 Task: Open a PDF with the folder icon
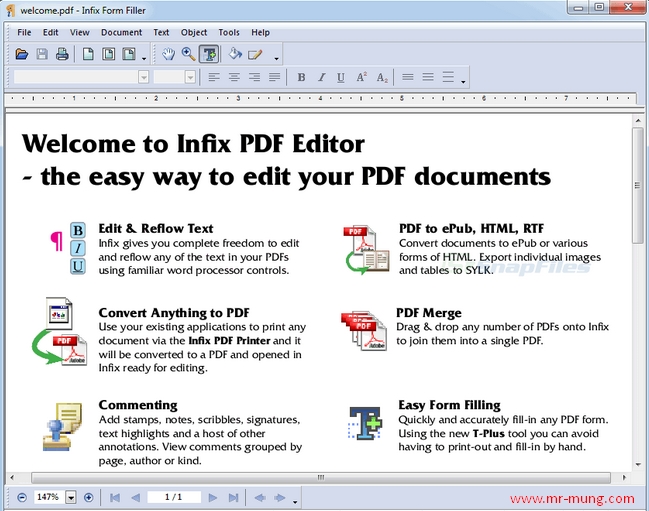[x=22, y=54]
